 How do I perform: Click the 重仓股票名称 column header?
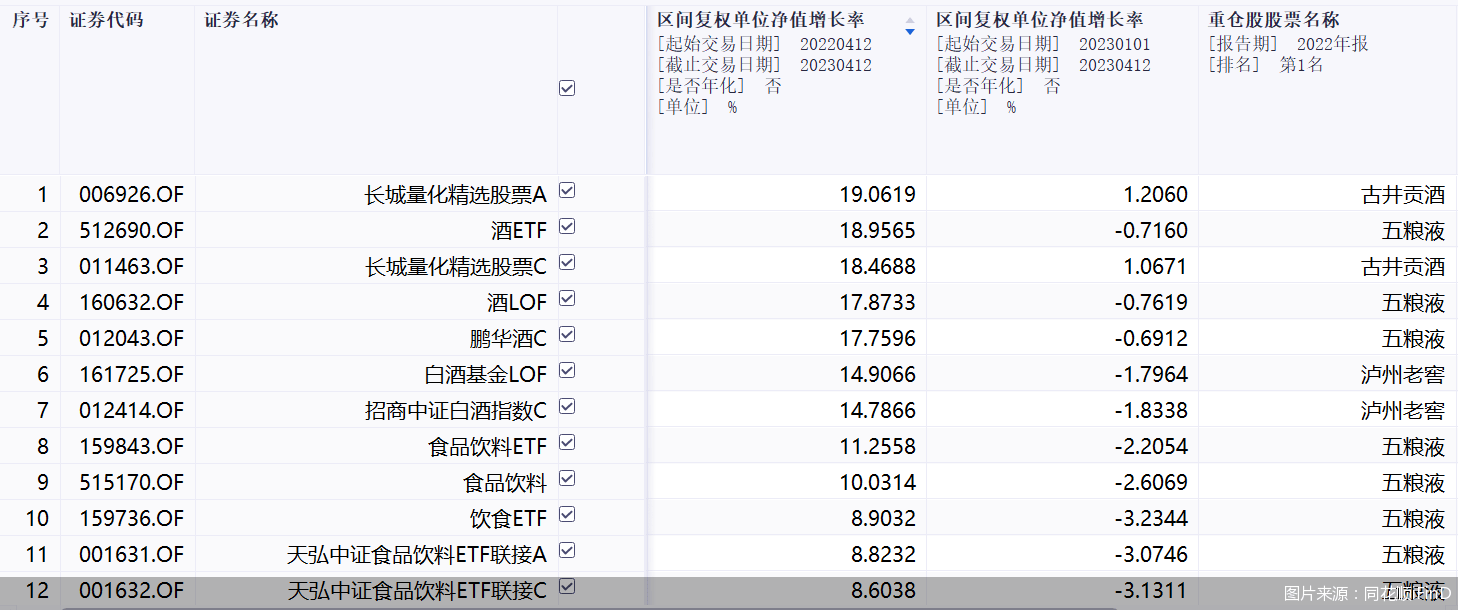pos(1273,20)
